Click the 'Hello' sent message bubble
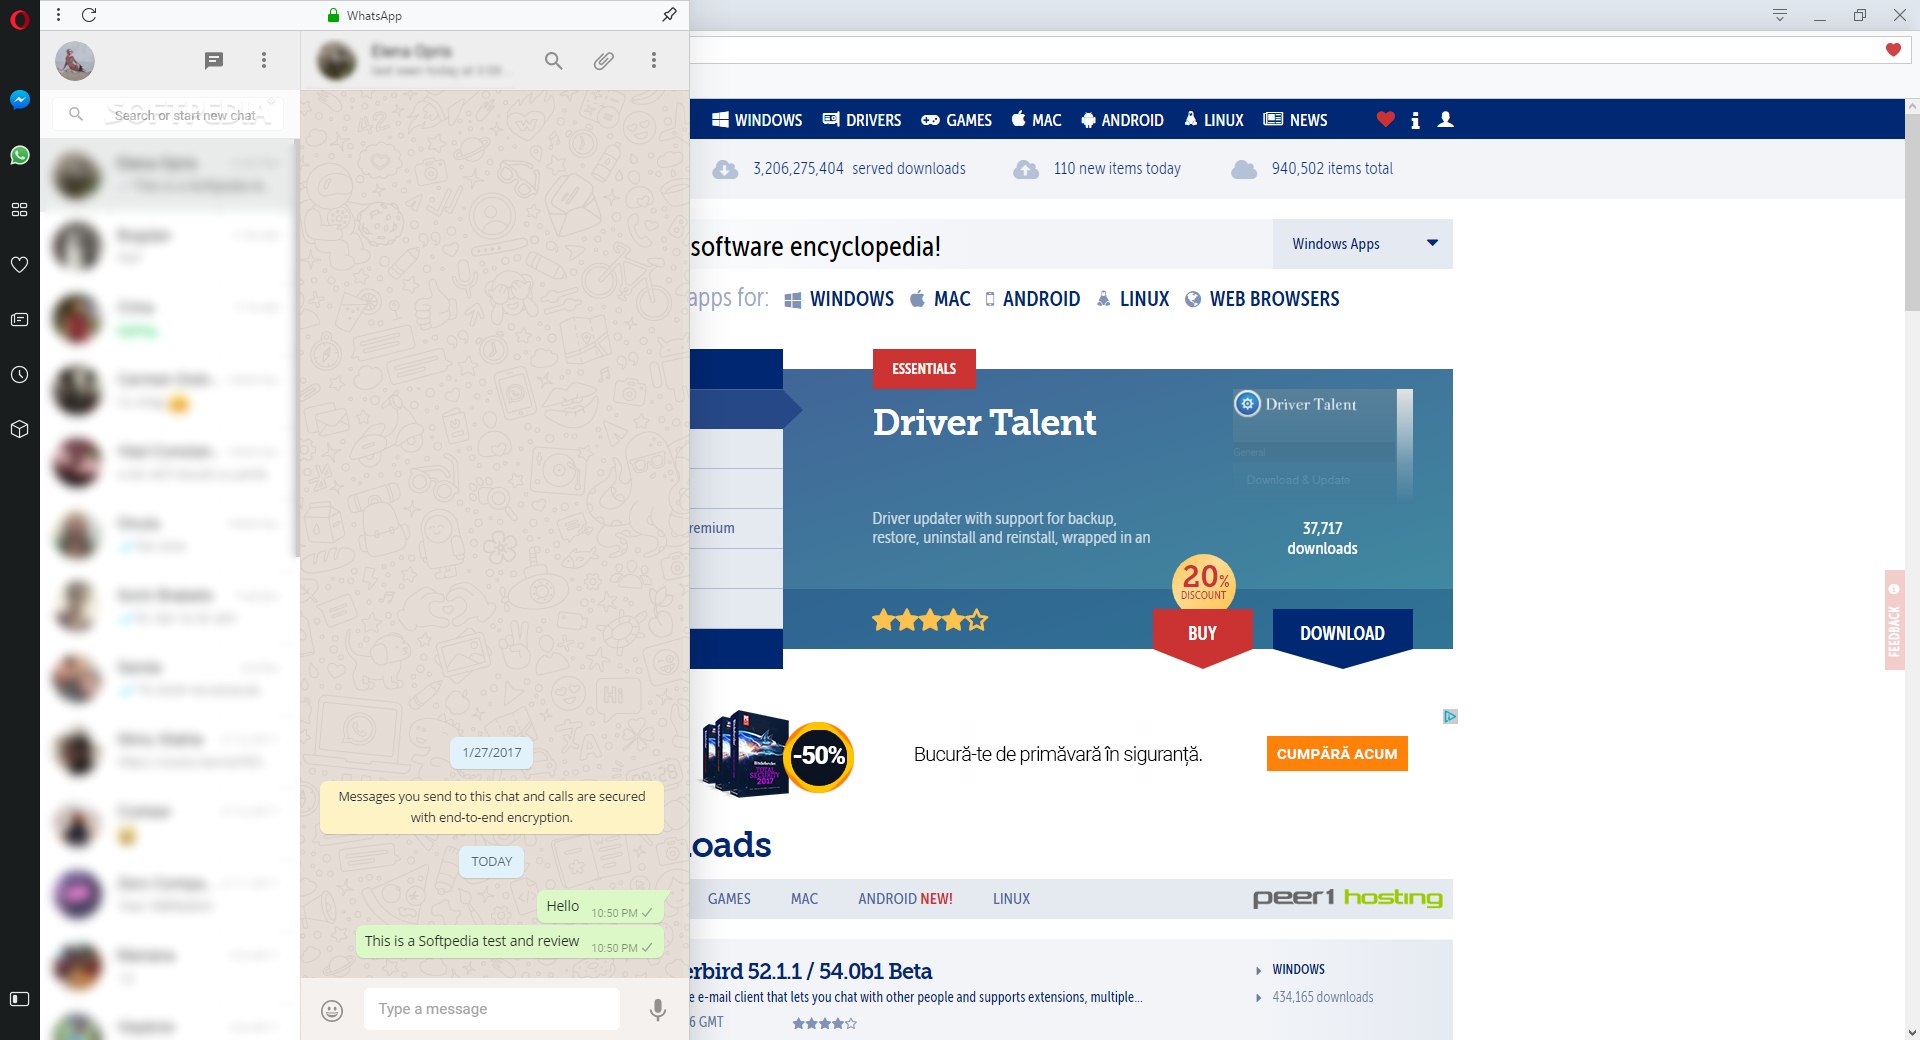This screenshot has width=1920, height=1040. 600,907
